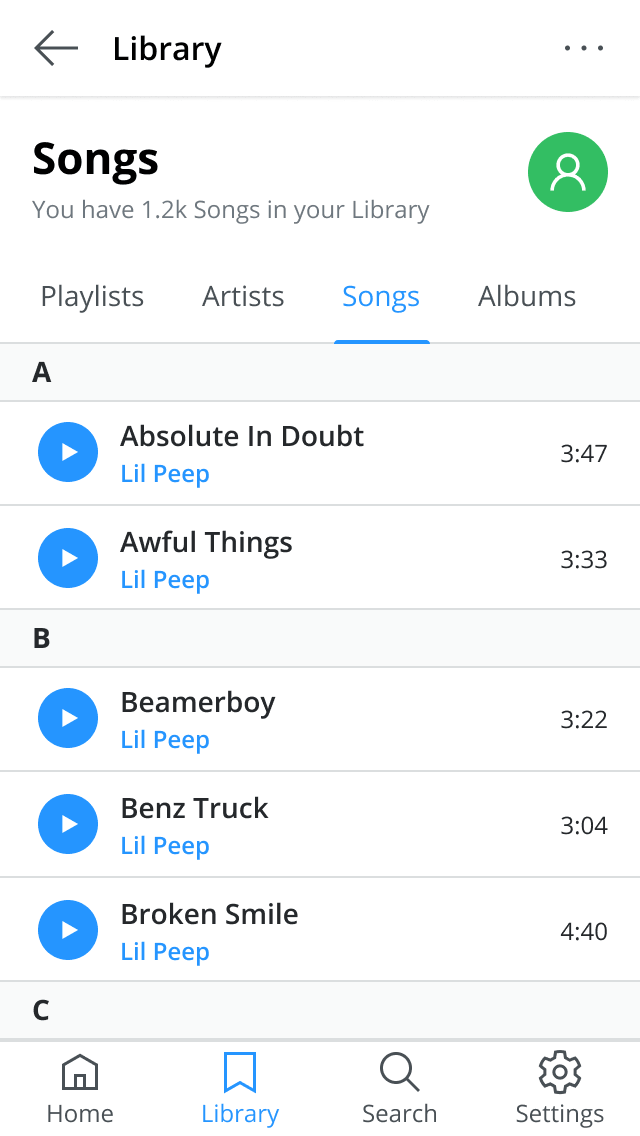This screenshot has height=1136, width=640.
Task: Select the Benz Truck song title
Action: pyautogui.click(x=195, y=808)
